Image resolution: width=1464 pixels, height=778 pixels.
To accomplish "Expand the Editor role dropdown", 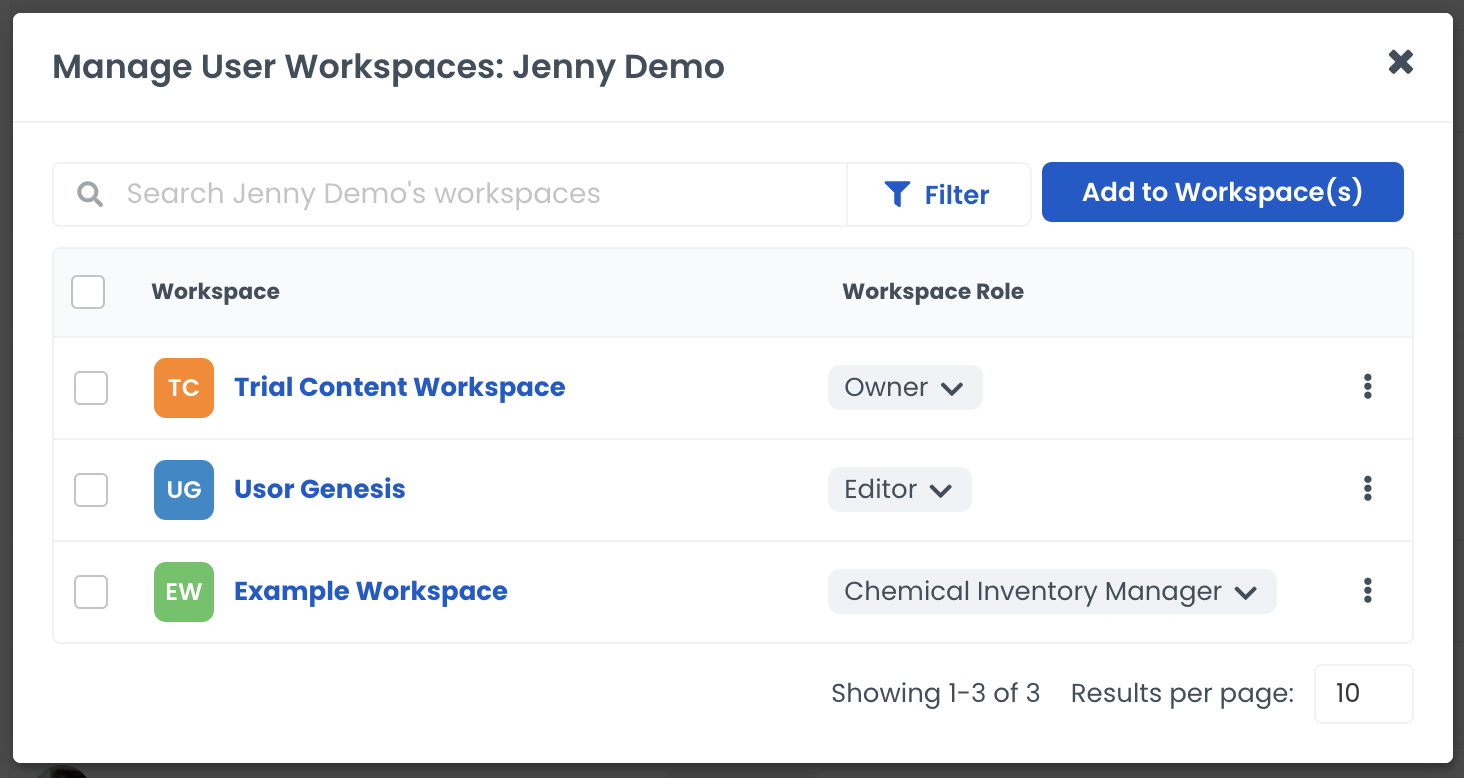I will (899, 490).
